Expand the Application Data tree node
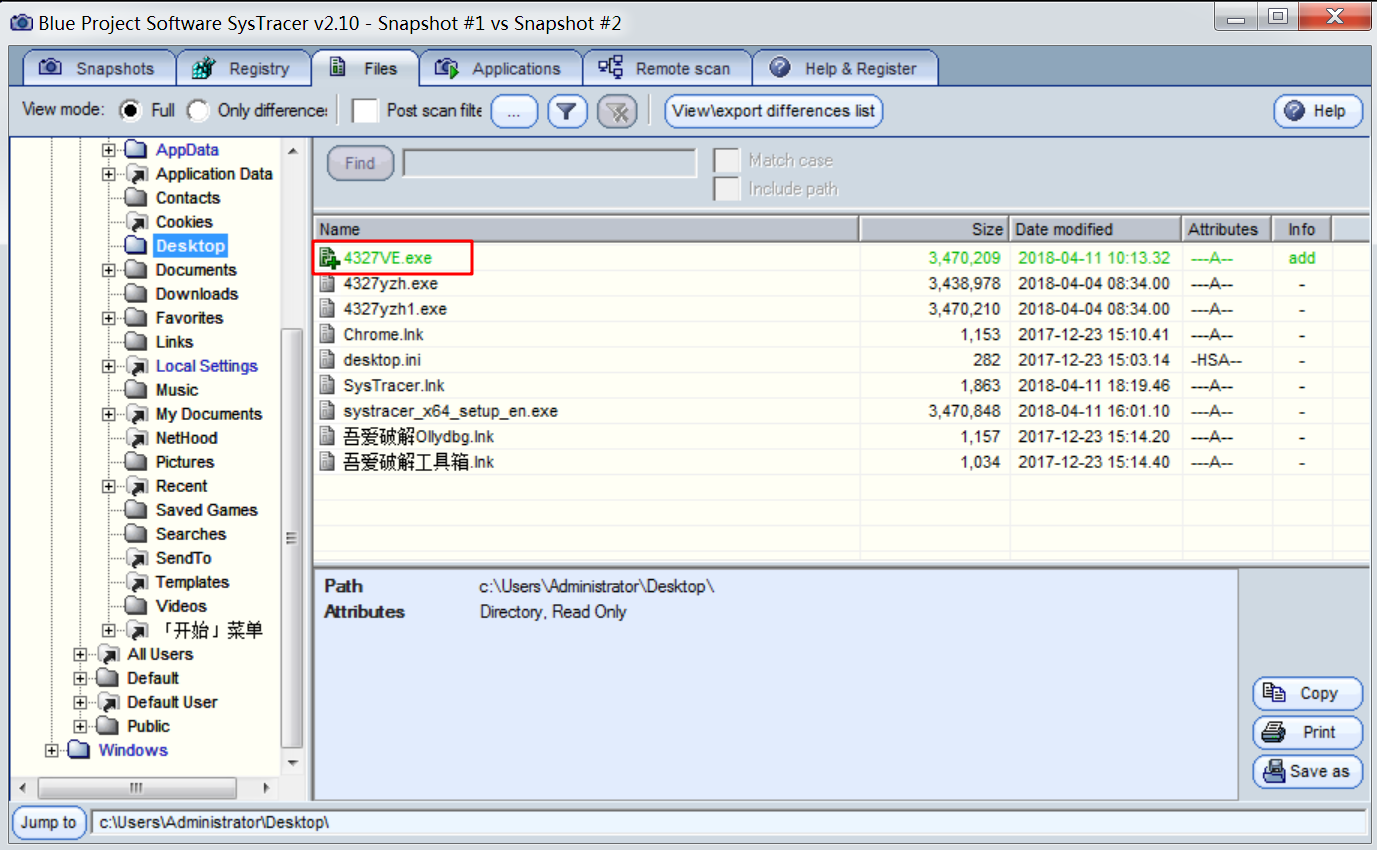The height and width of the screenshot is (850, 1377). click(x=109, y=174)
